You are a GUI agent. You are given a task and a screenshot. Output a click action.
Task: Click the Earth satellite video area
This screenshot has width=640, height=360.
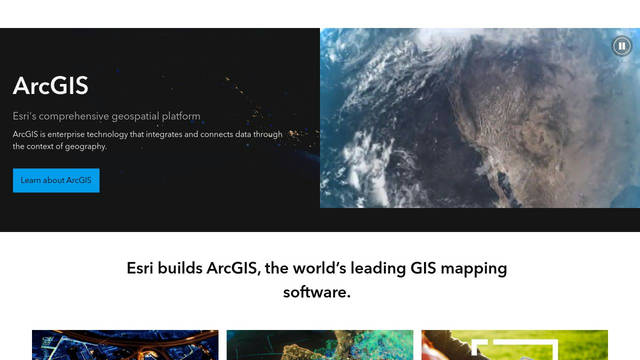(x=480, y=118)
